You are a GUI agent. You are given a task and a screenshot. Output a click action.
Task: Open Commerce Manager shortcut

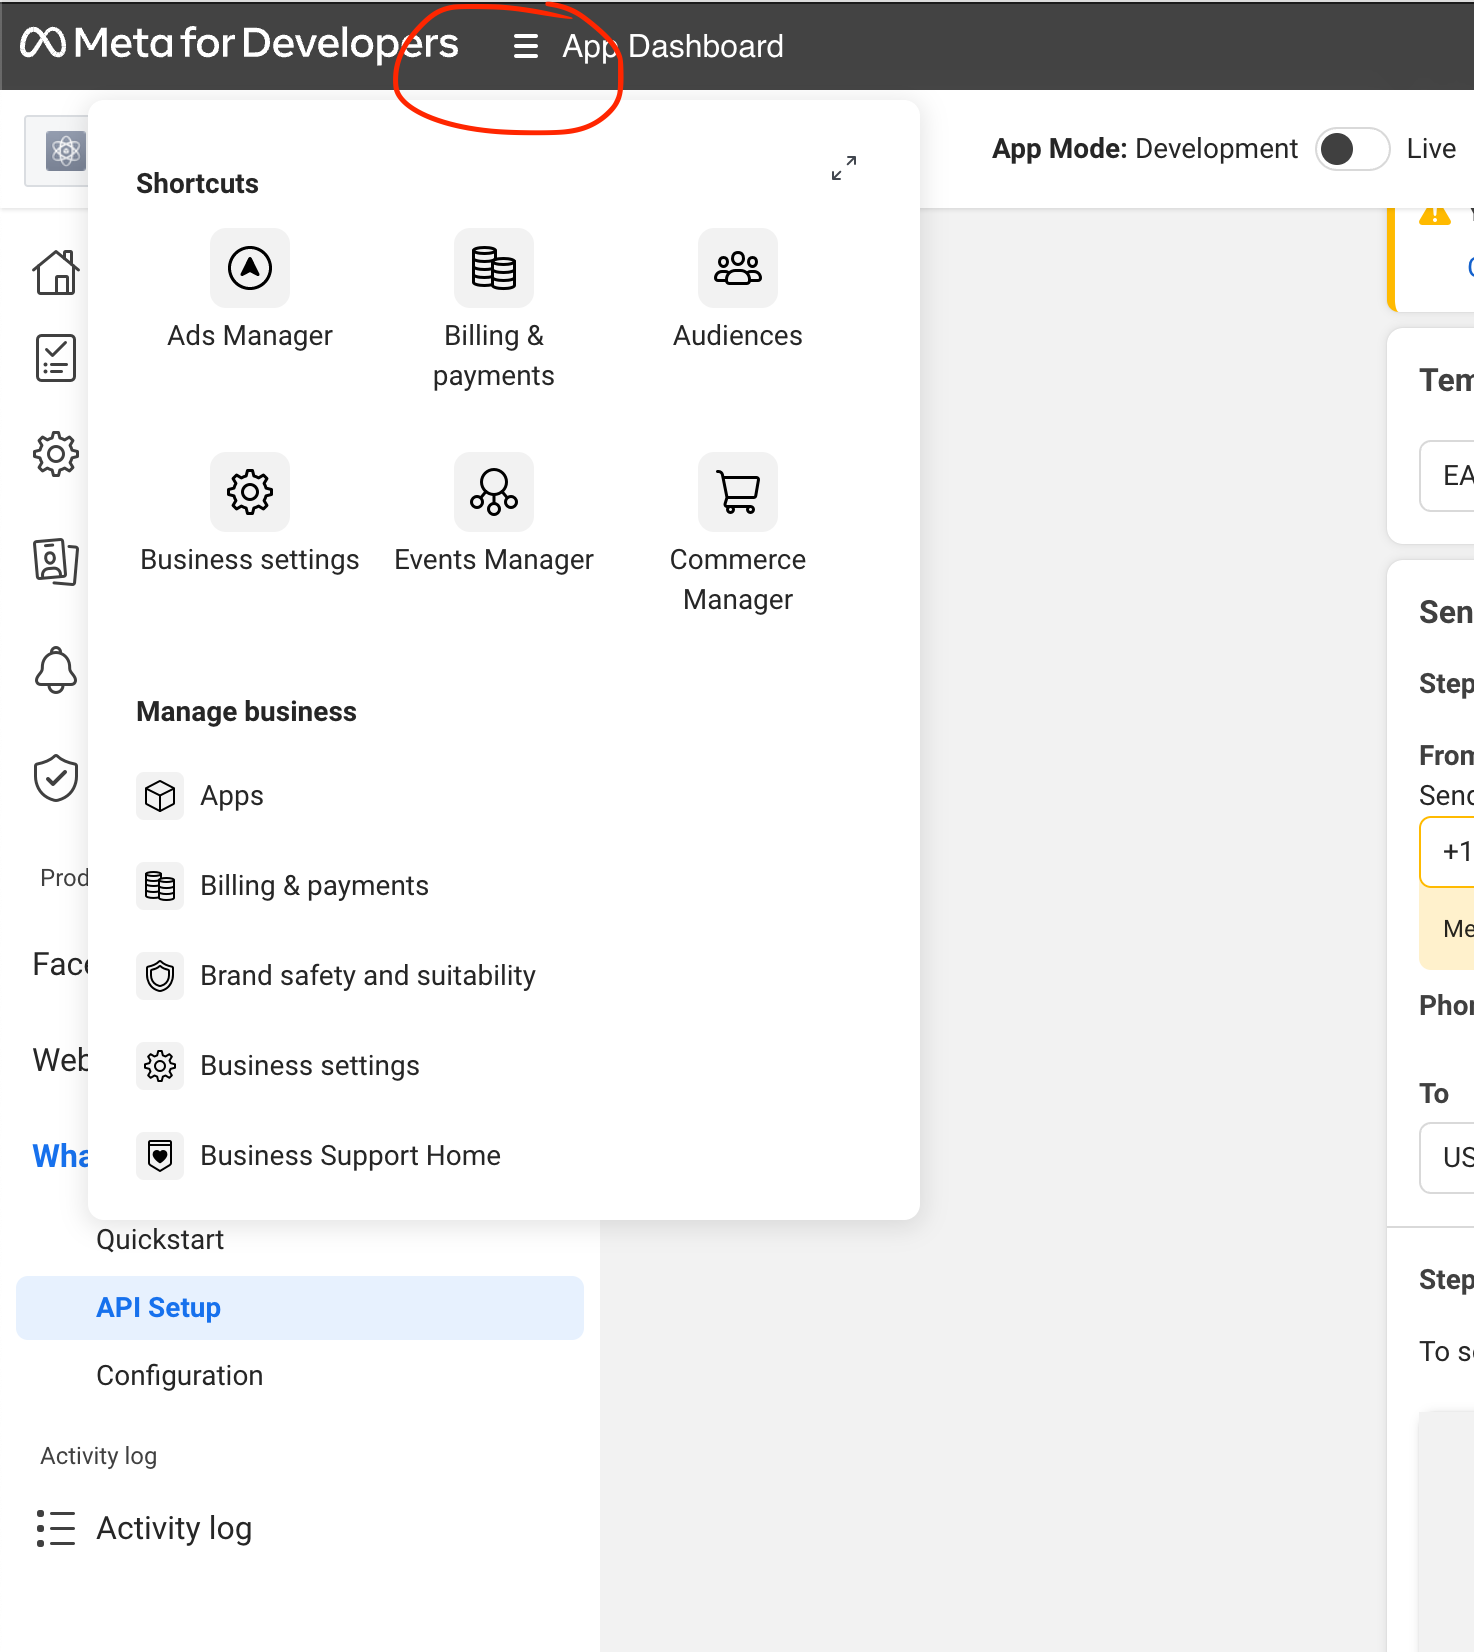click(x=738, y=534)
